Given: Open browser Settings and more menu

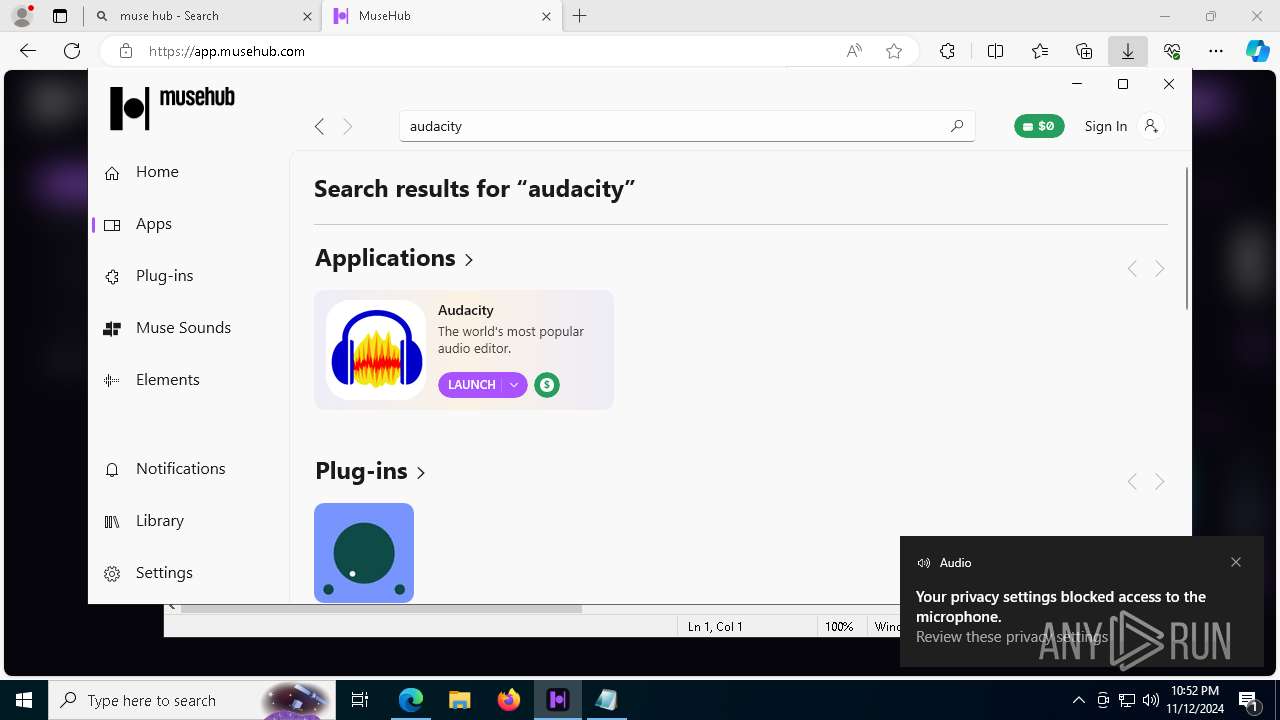Looking at the screenshot, I should pos(1216,51).
